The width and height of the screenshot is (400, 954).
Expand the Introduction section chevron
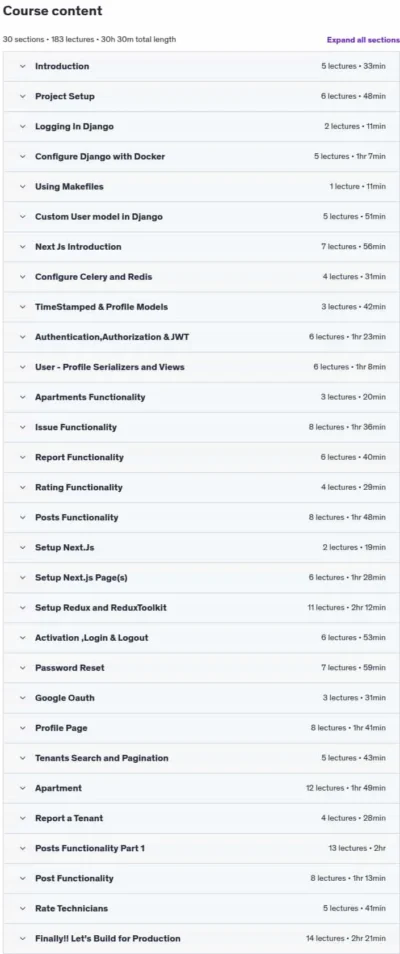tap(23, 66)
